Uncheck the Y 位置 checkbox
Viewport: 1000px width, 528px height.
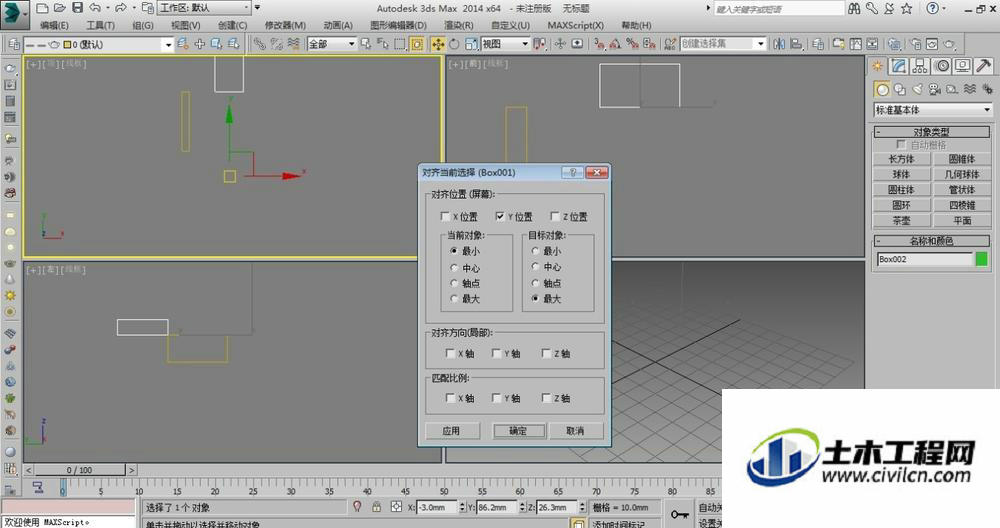(500, 217)
